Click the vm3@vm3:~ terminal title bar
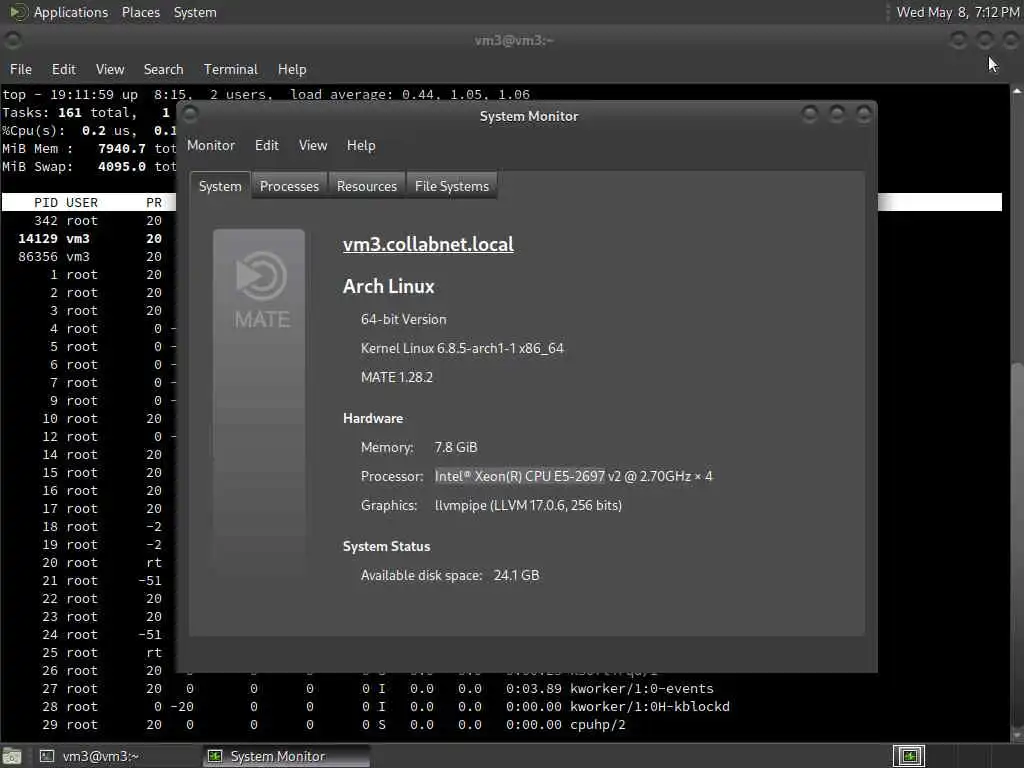The width and height of the screenshot is (1024, 768). coord(513,40)
